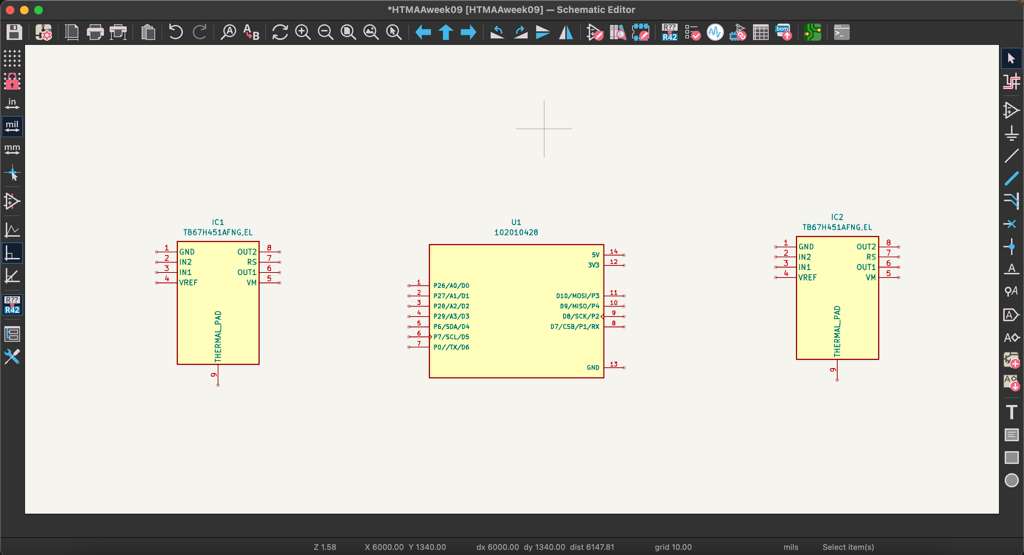Select the Net Label tool
Image resolution: width=1024 pixels, height=555 pixels.
pos(1011,269)
